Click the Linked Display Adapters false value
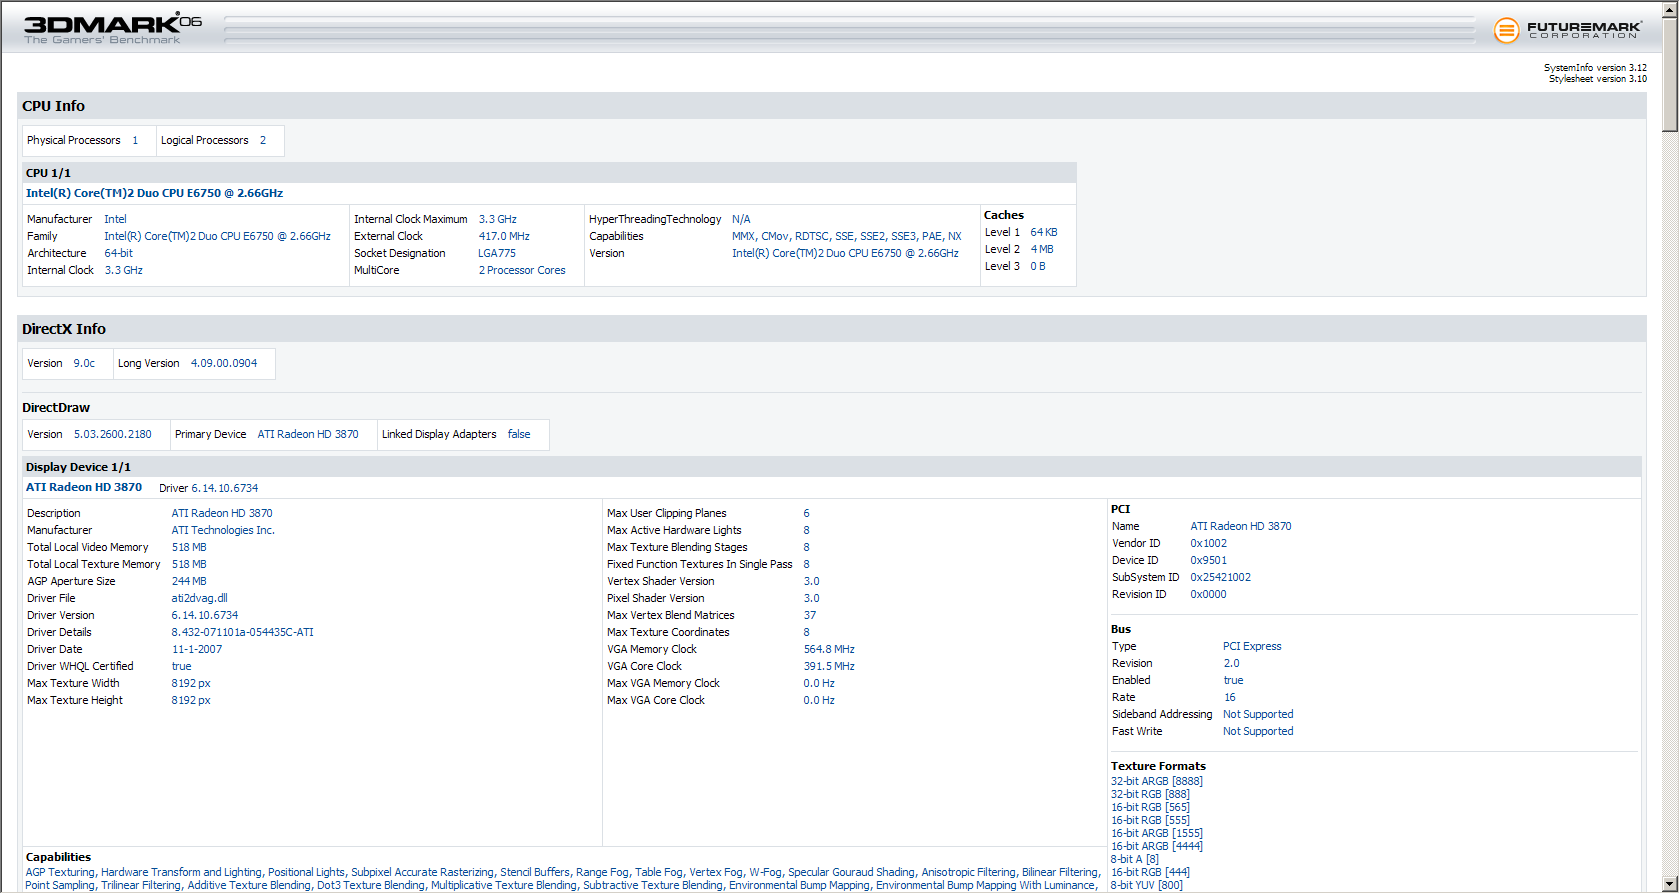 pos(519,434)
